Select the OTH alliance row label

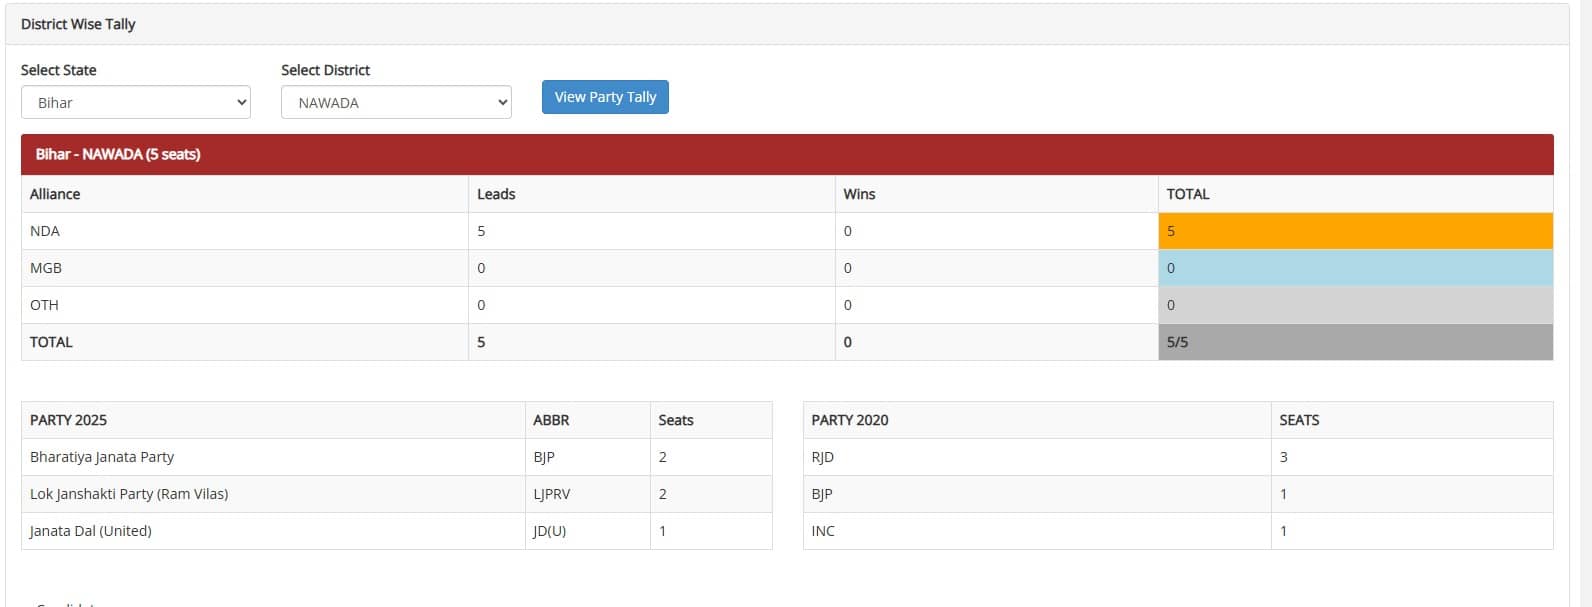44,305
